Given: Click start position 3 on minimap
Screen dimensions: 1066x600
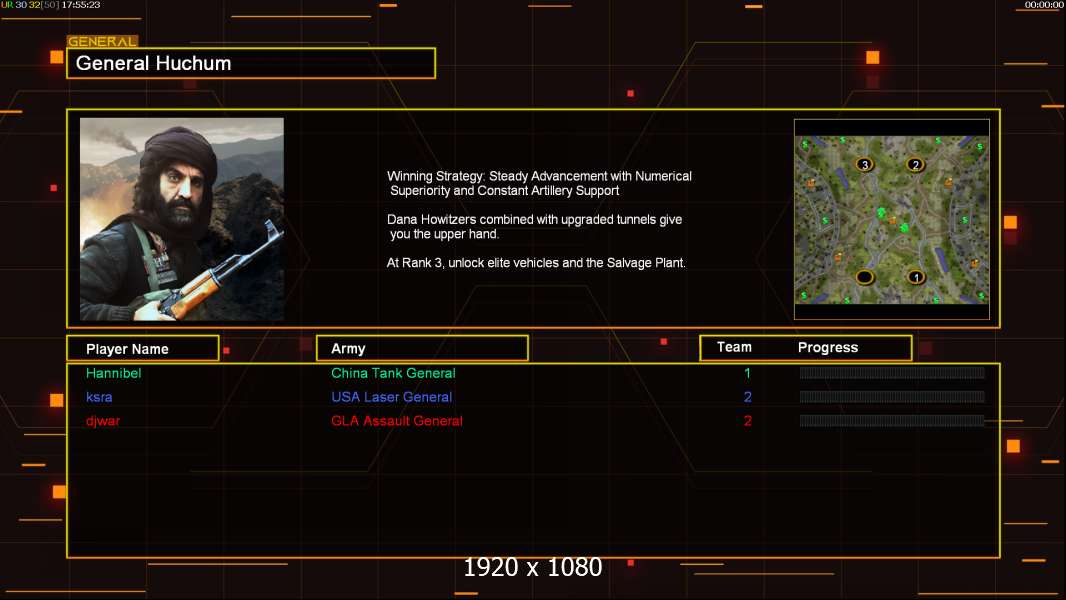Looking at the screenshot, I should coord(864,164).
